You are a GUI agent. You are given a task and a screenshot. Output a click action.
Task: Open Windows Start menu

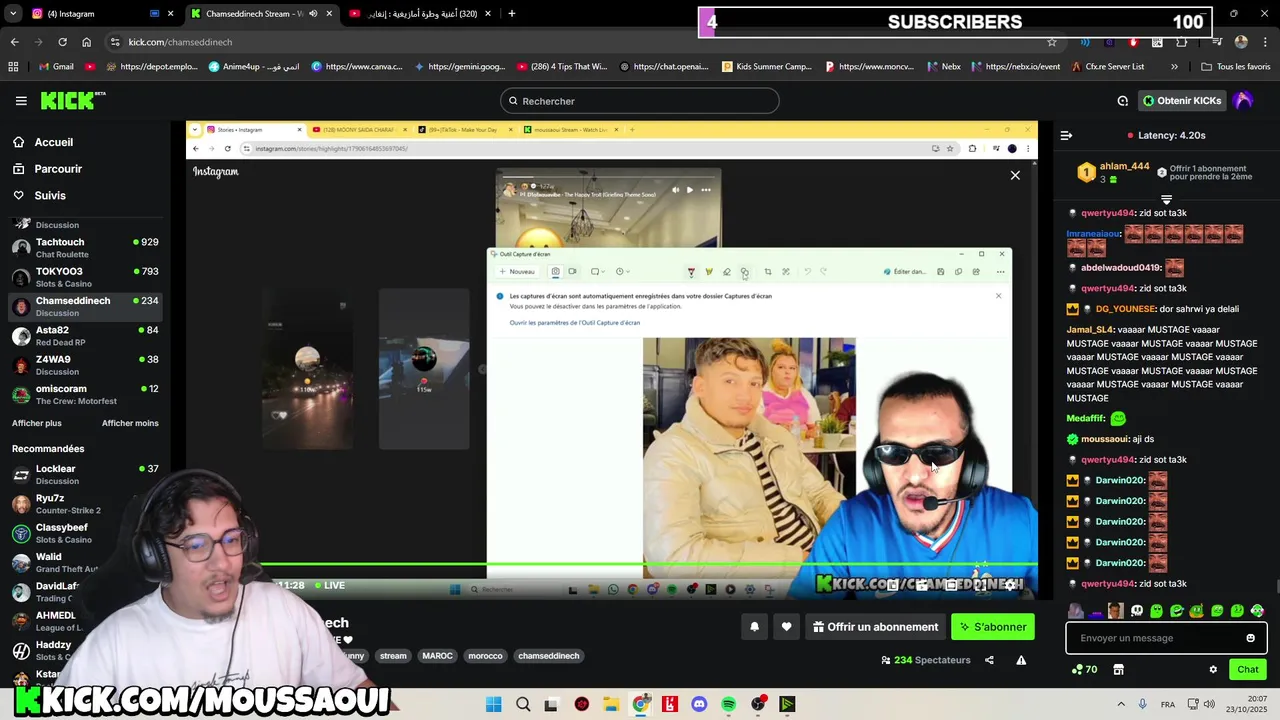[493, 705]
